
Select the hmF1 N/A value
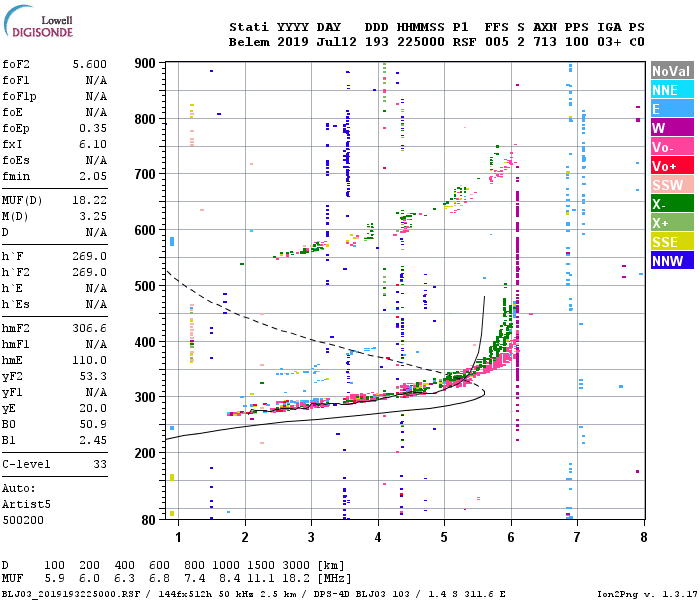[96, 345]
